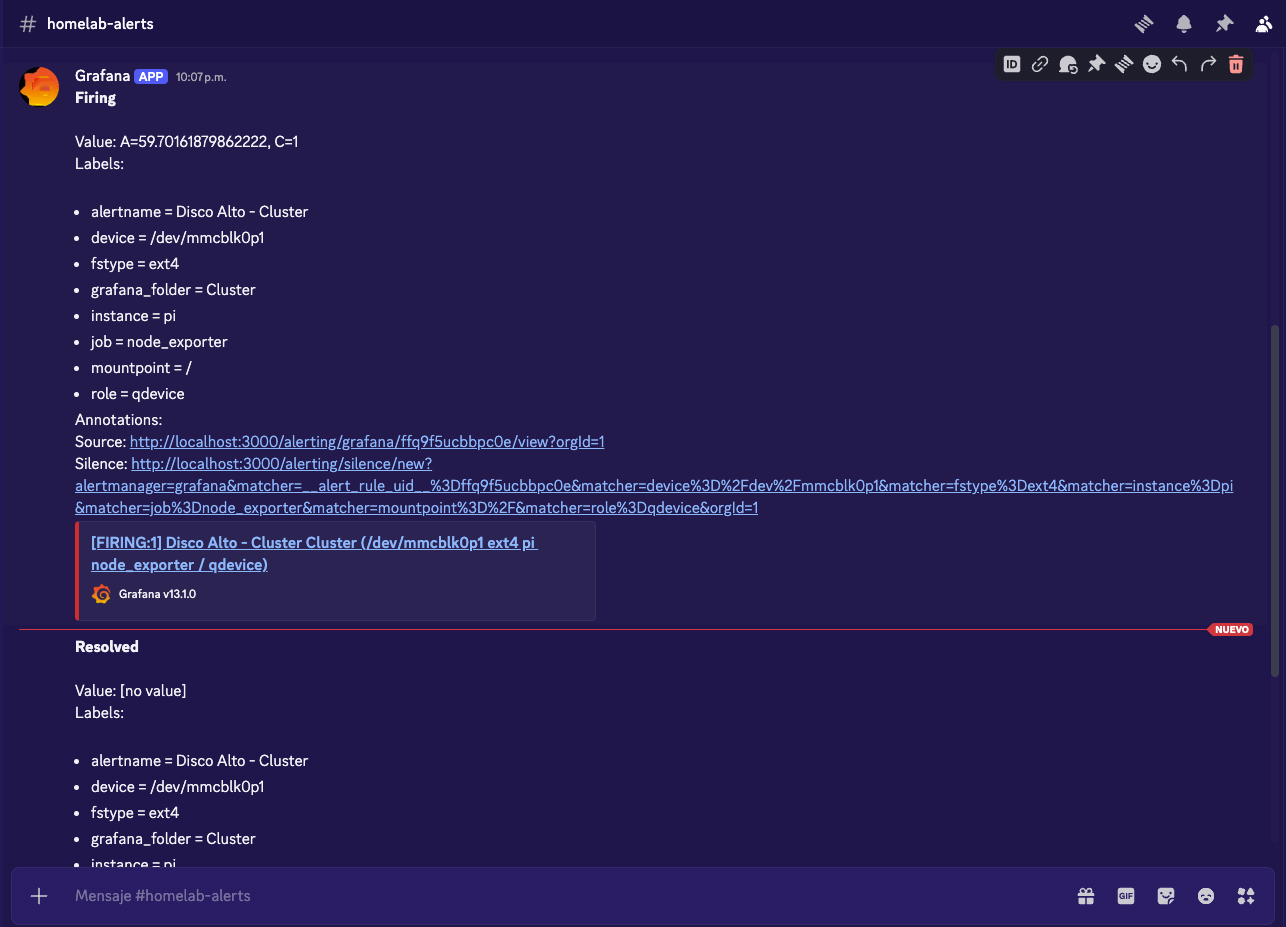Screen dimensions: 1286x927
Task: Forward the Grafana message
Action: coord(1208,64)
